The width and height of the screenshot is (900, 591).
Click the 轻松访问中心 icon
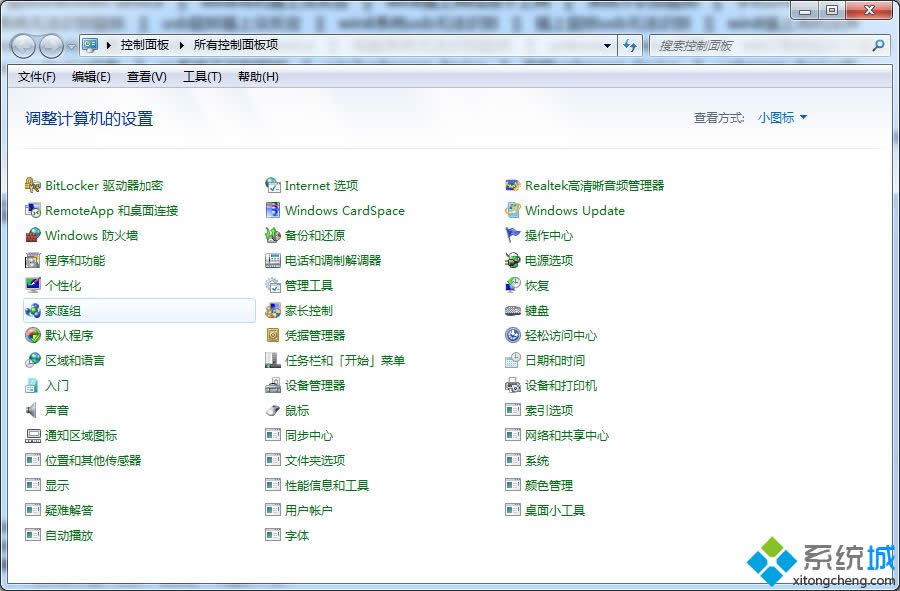[513, 335]
